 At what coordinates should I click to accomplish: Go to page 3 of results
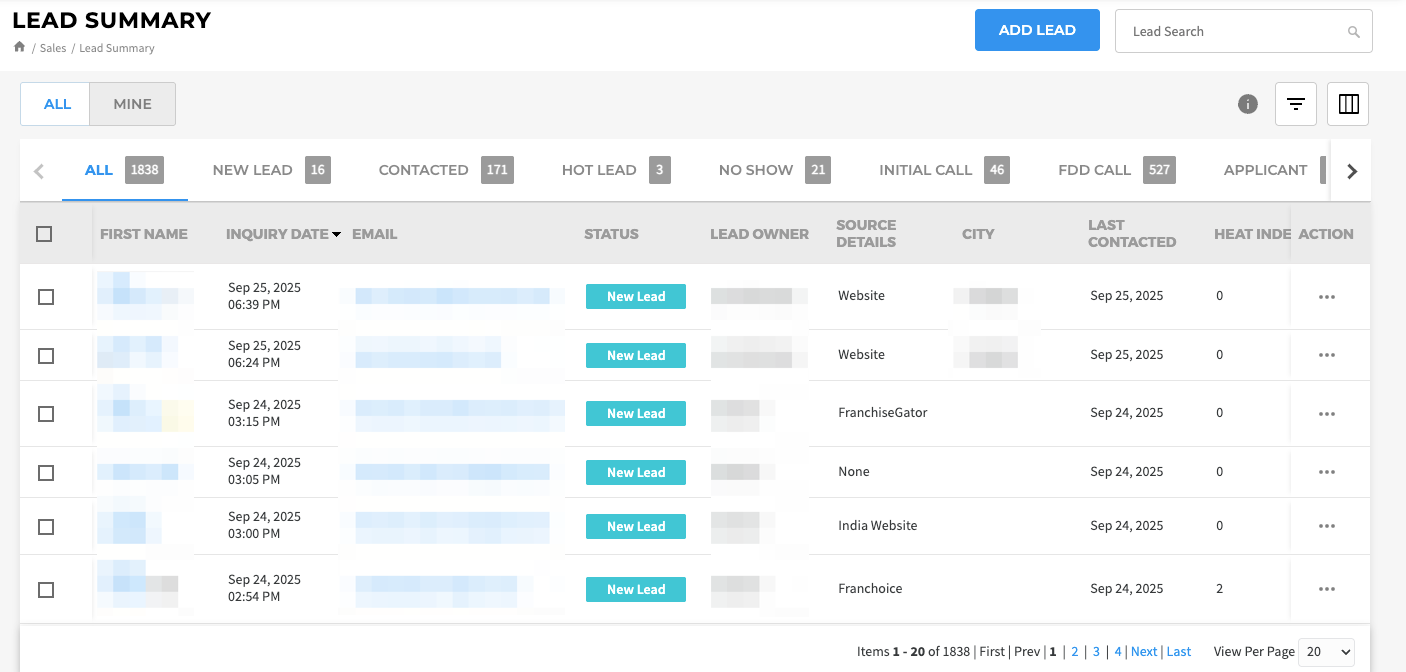[1096, 652]
